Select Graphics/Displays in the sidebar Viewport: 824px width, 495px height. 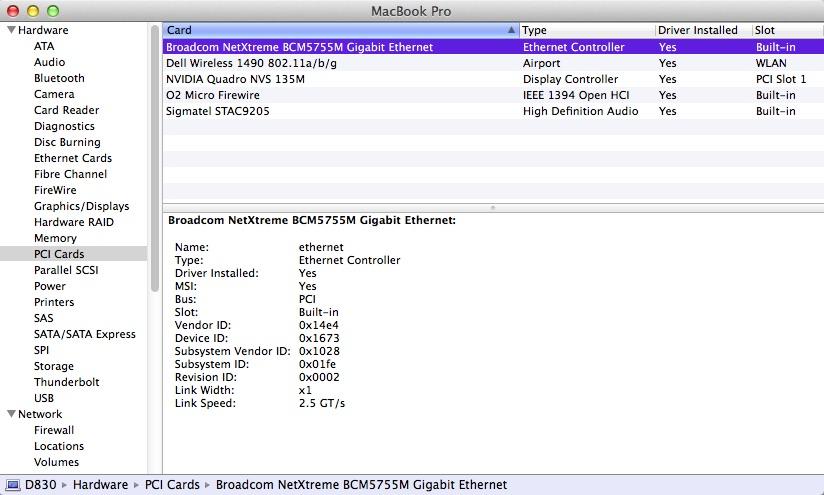click(81, 207)
